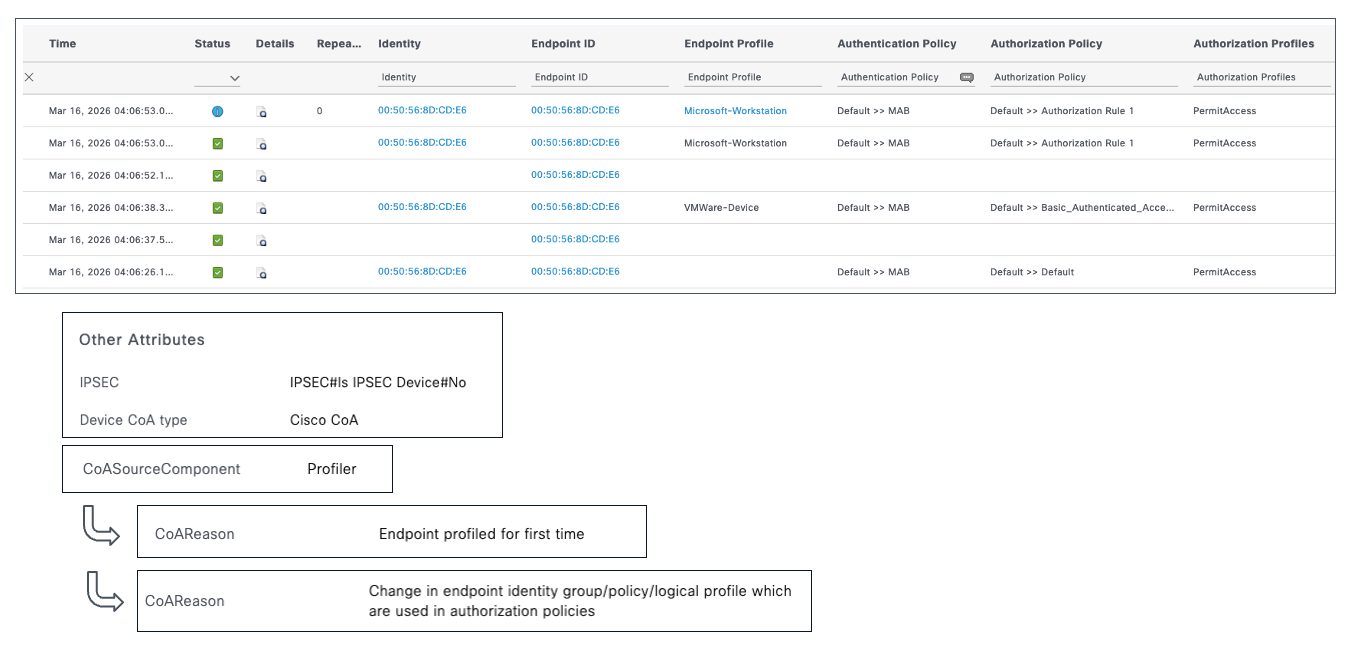Open Endpoint ID link in the 04:06:26.1 row

click(x=575, y=272)
